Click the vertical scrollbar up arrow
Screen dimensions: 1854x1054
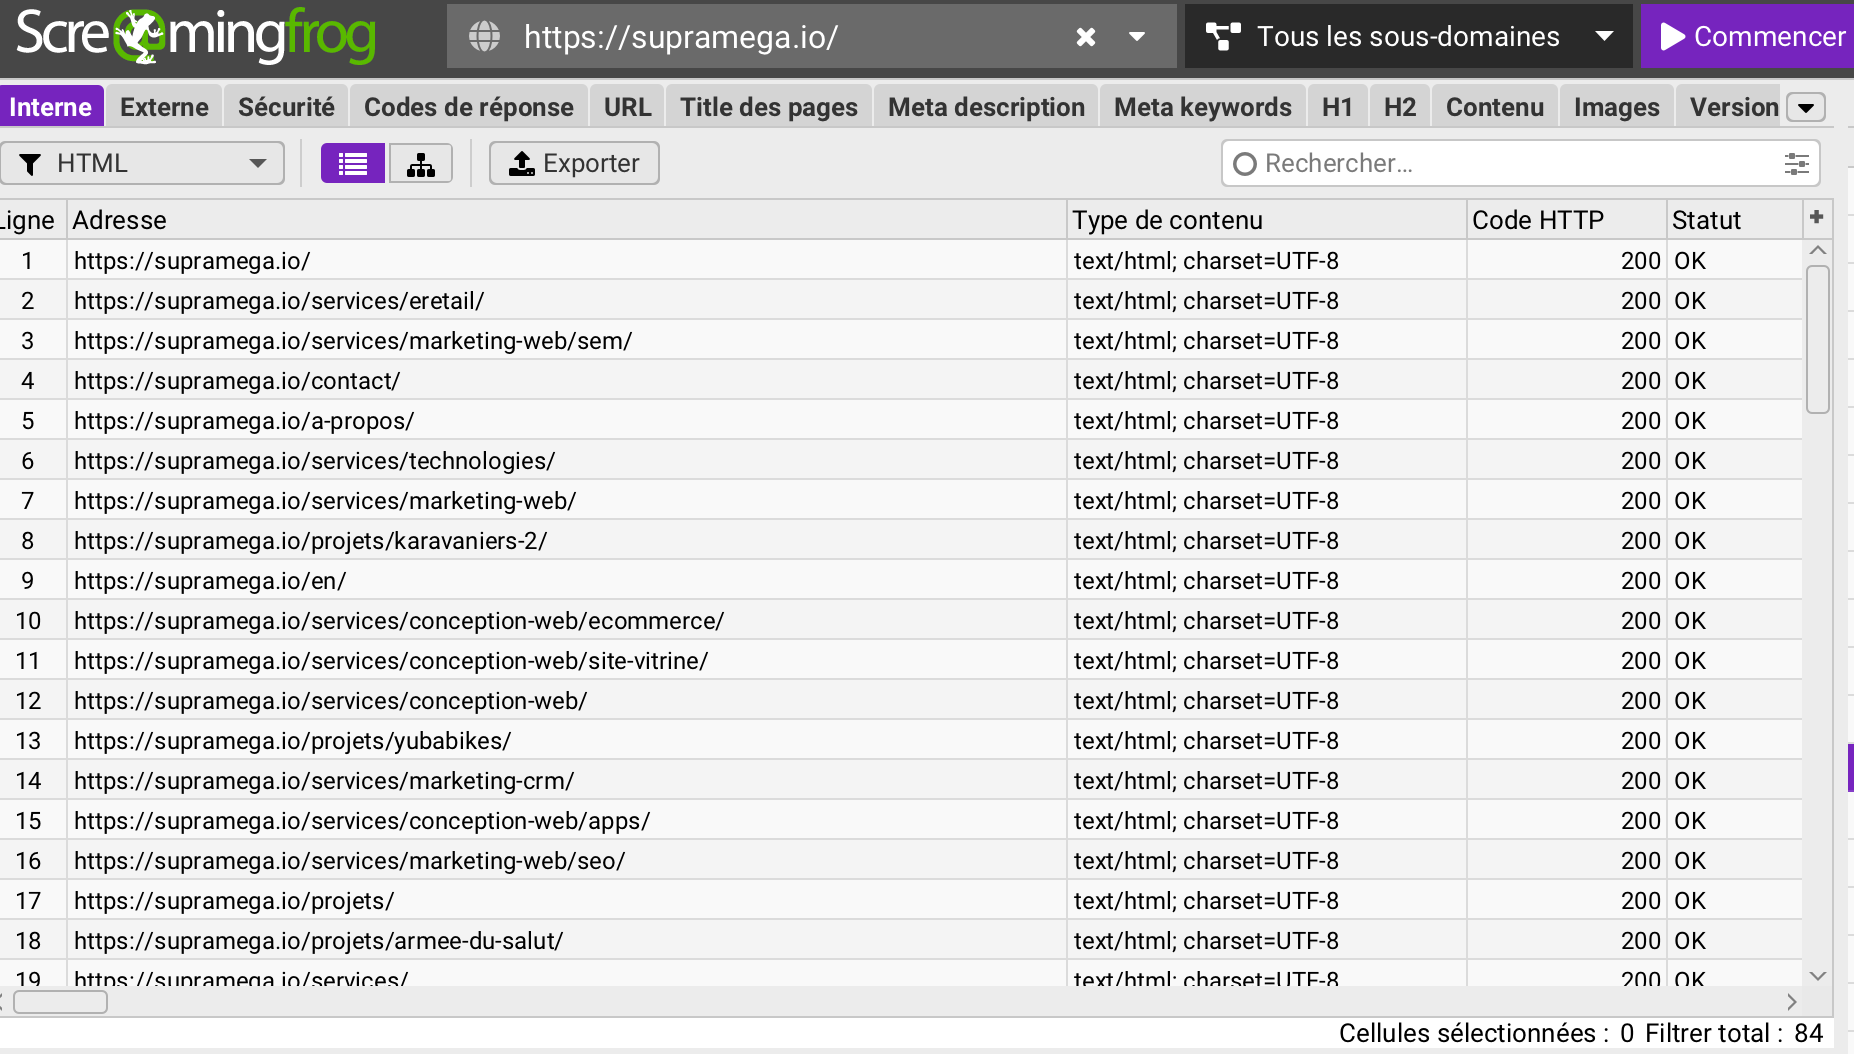point(1818,250)
